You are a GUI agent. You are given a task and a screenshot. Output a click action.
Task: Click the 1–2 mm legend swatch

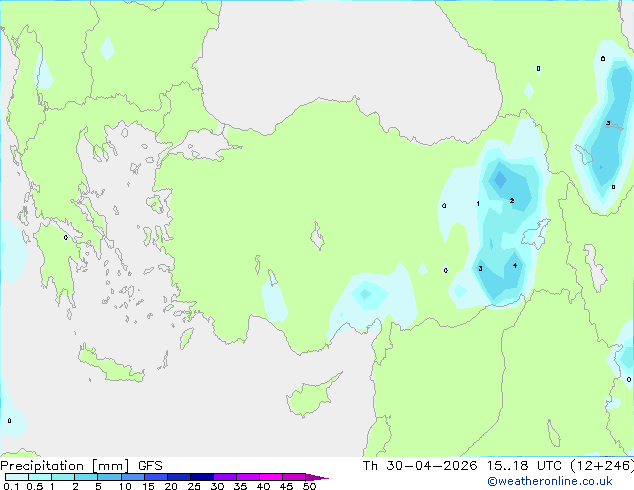pos(63,477)
